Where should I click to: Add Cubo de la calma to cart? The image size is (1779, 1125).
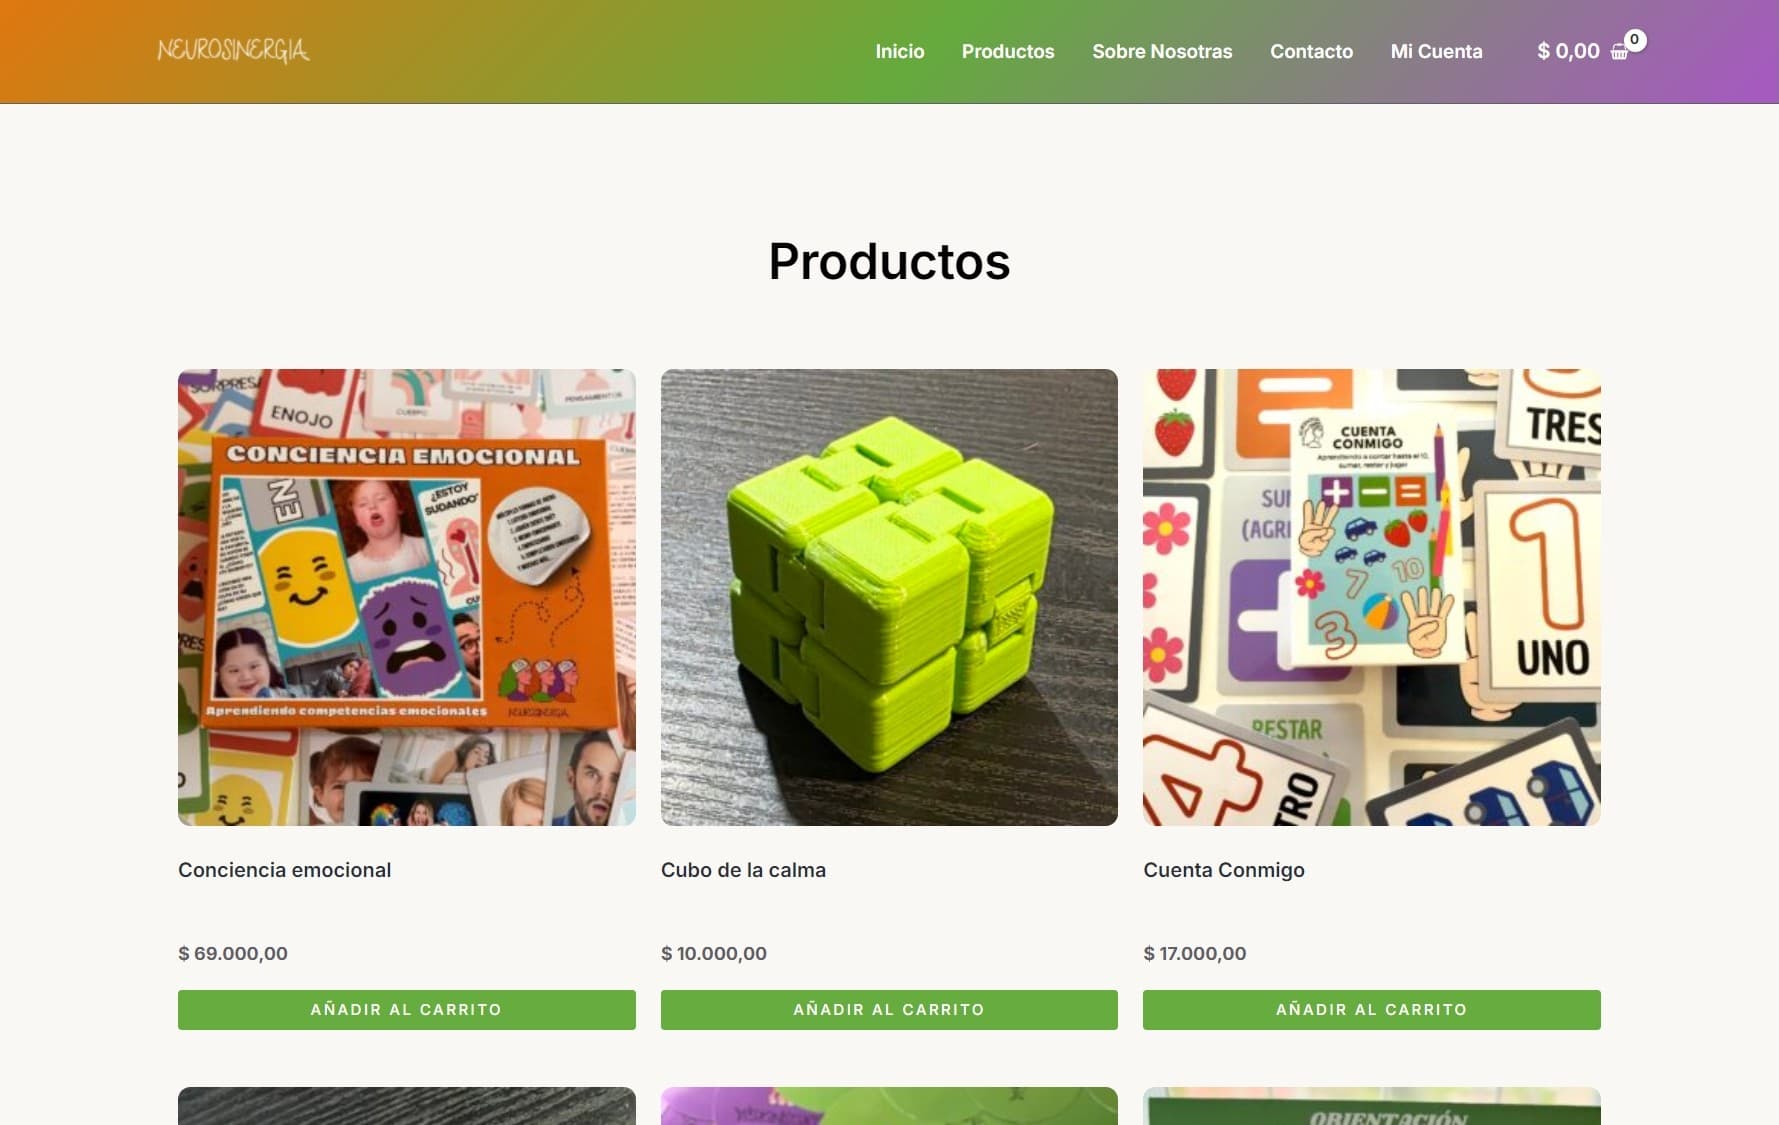click(889, 1009)
